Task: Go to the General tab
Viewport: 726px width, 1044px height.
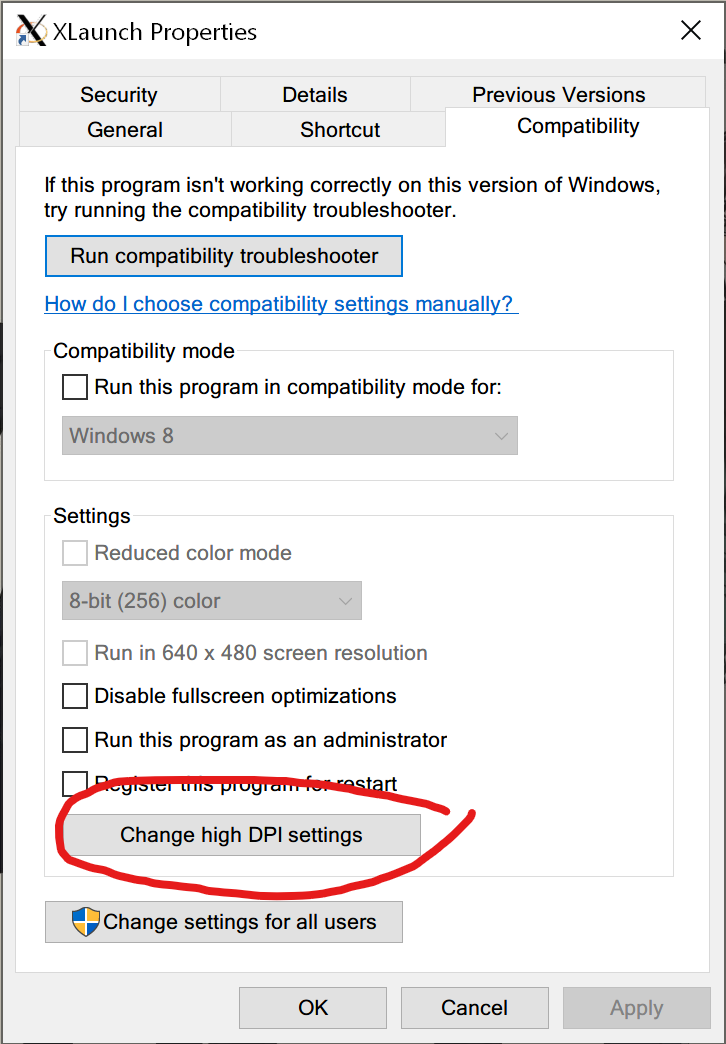Action: (125, 130)
